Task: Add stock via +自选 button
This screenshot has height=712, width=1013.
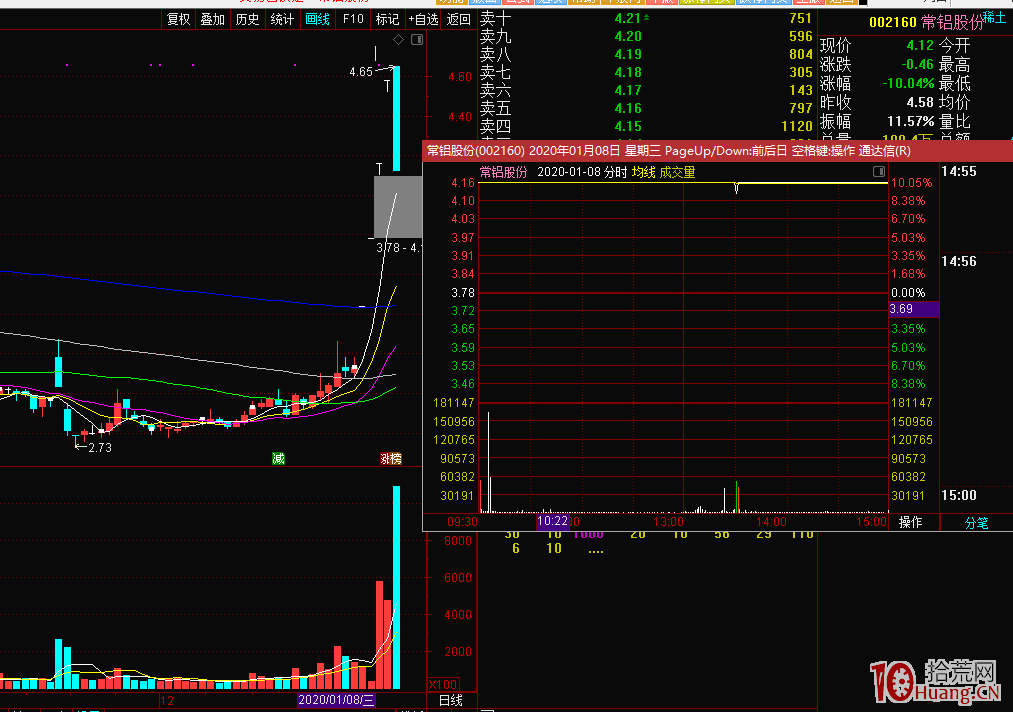Action: point(423,19)
